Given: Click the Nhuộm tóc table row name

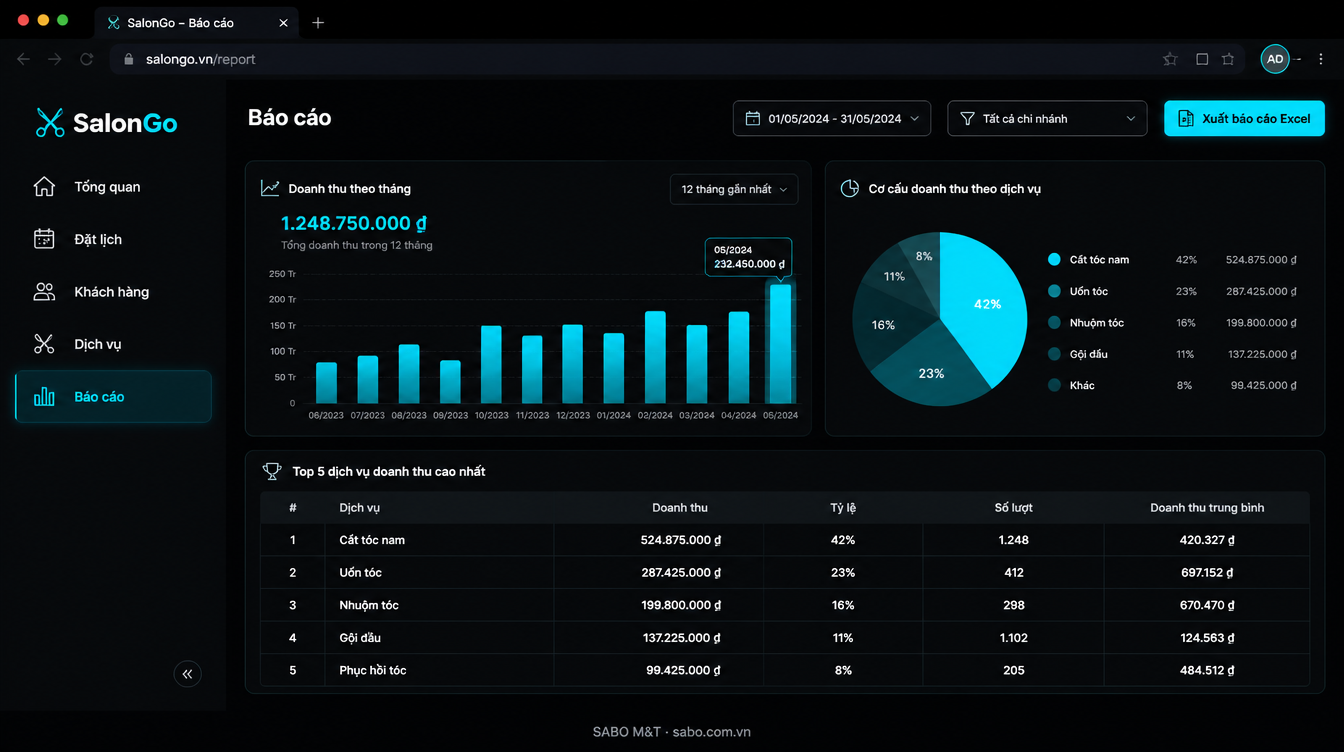Looking at the screenshot, I should coord(369,605).
